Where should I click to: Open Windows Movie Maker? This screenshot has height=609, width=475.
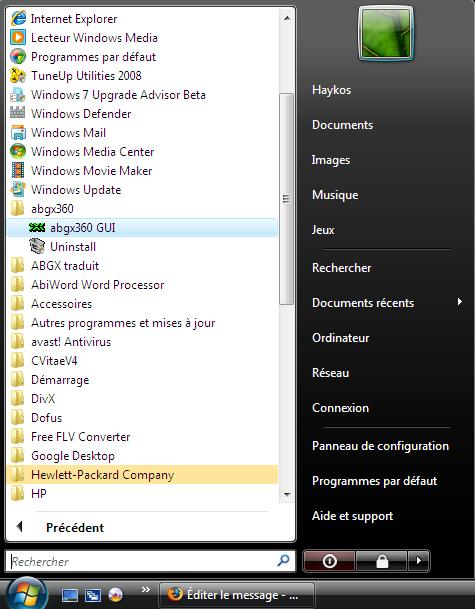81,171
